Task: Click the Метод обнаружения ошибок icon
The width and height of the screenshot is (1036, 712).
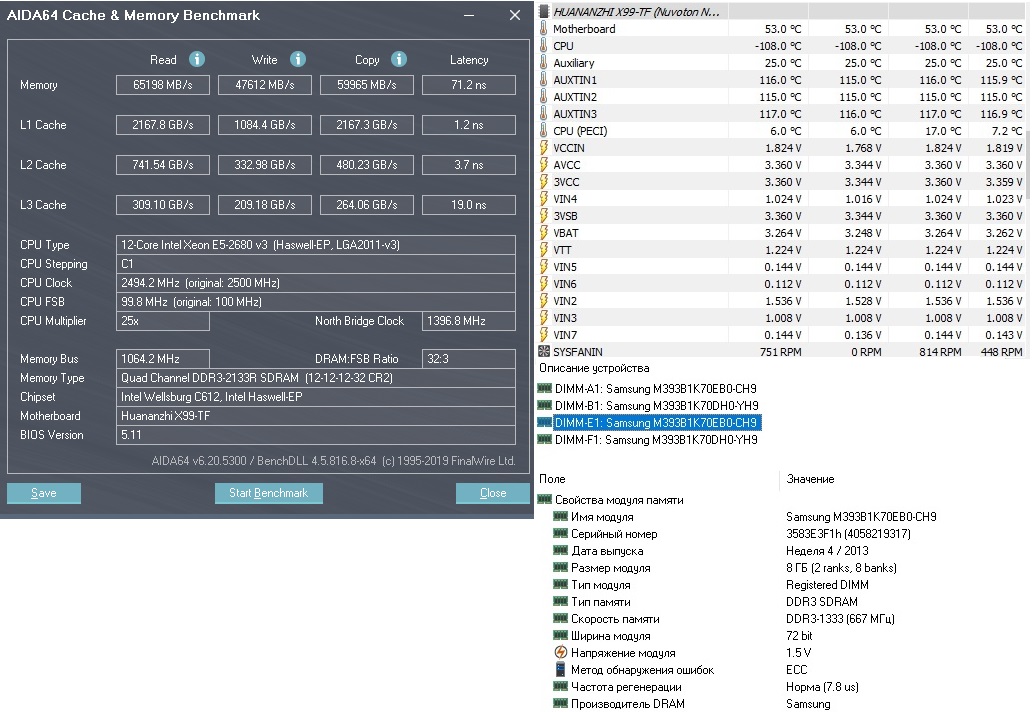Action: (560, 669)
